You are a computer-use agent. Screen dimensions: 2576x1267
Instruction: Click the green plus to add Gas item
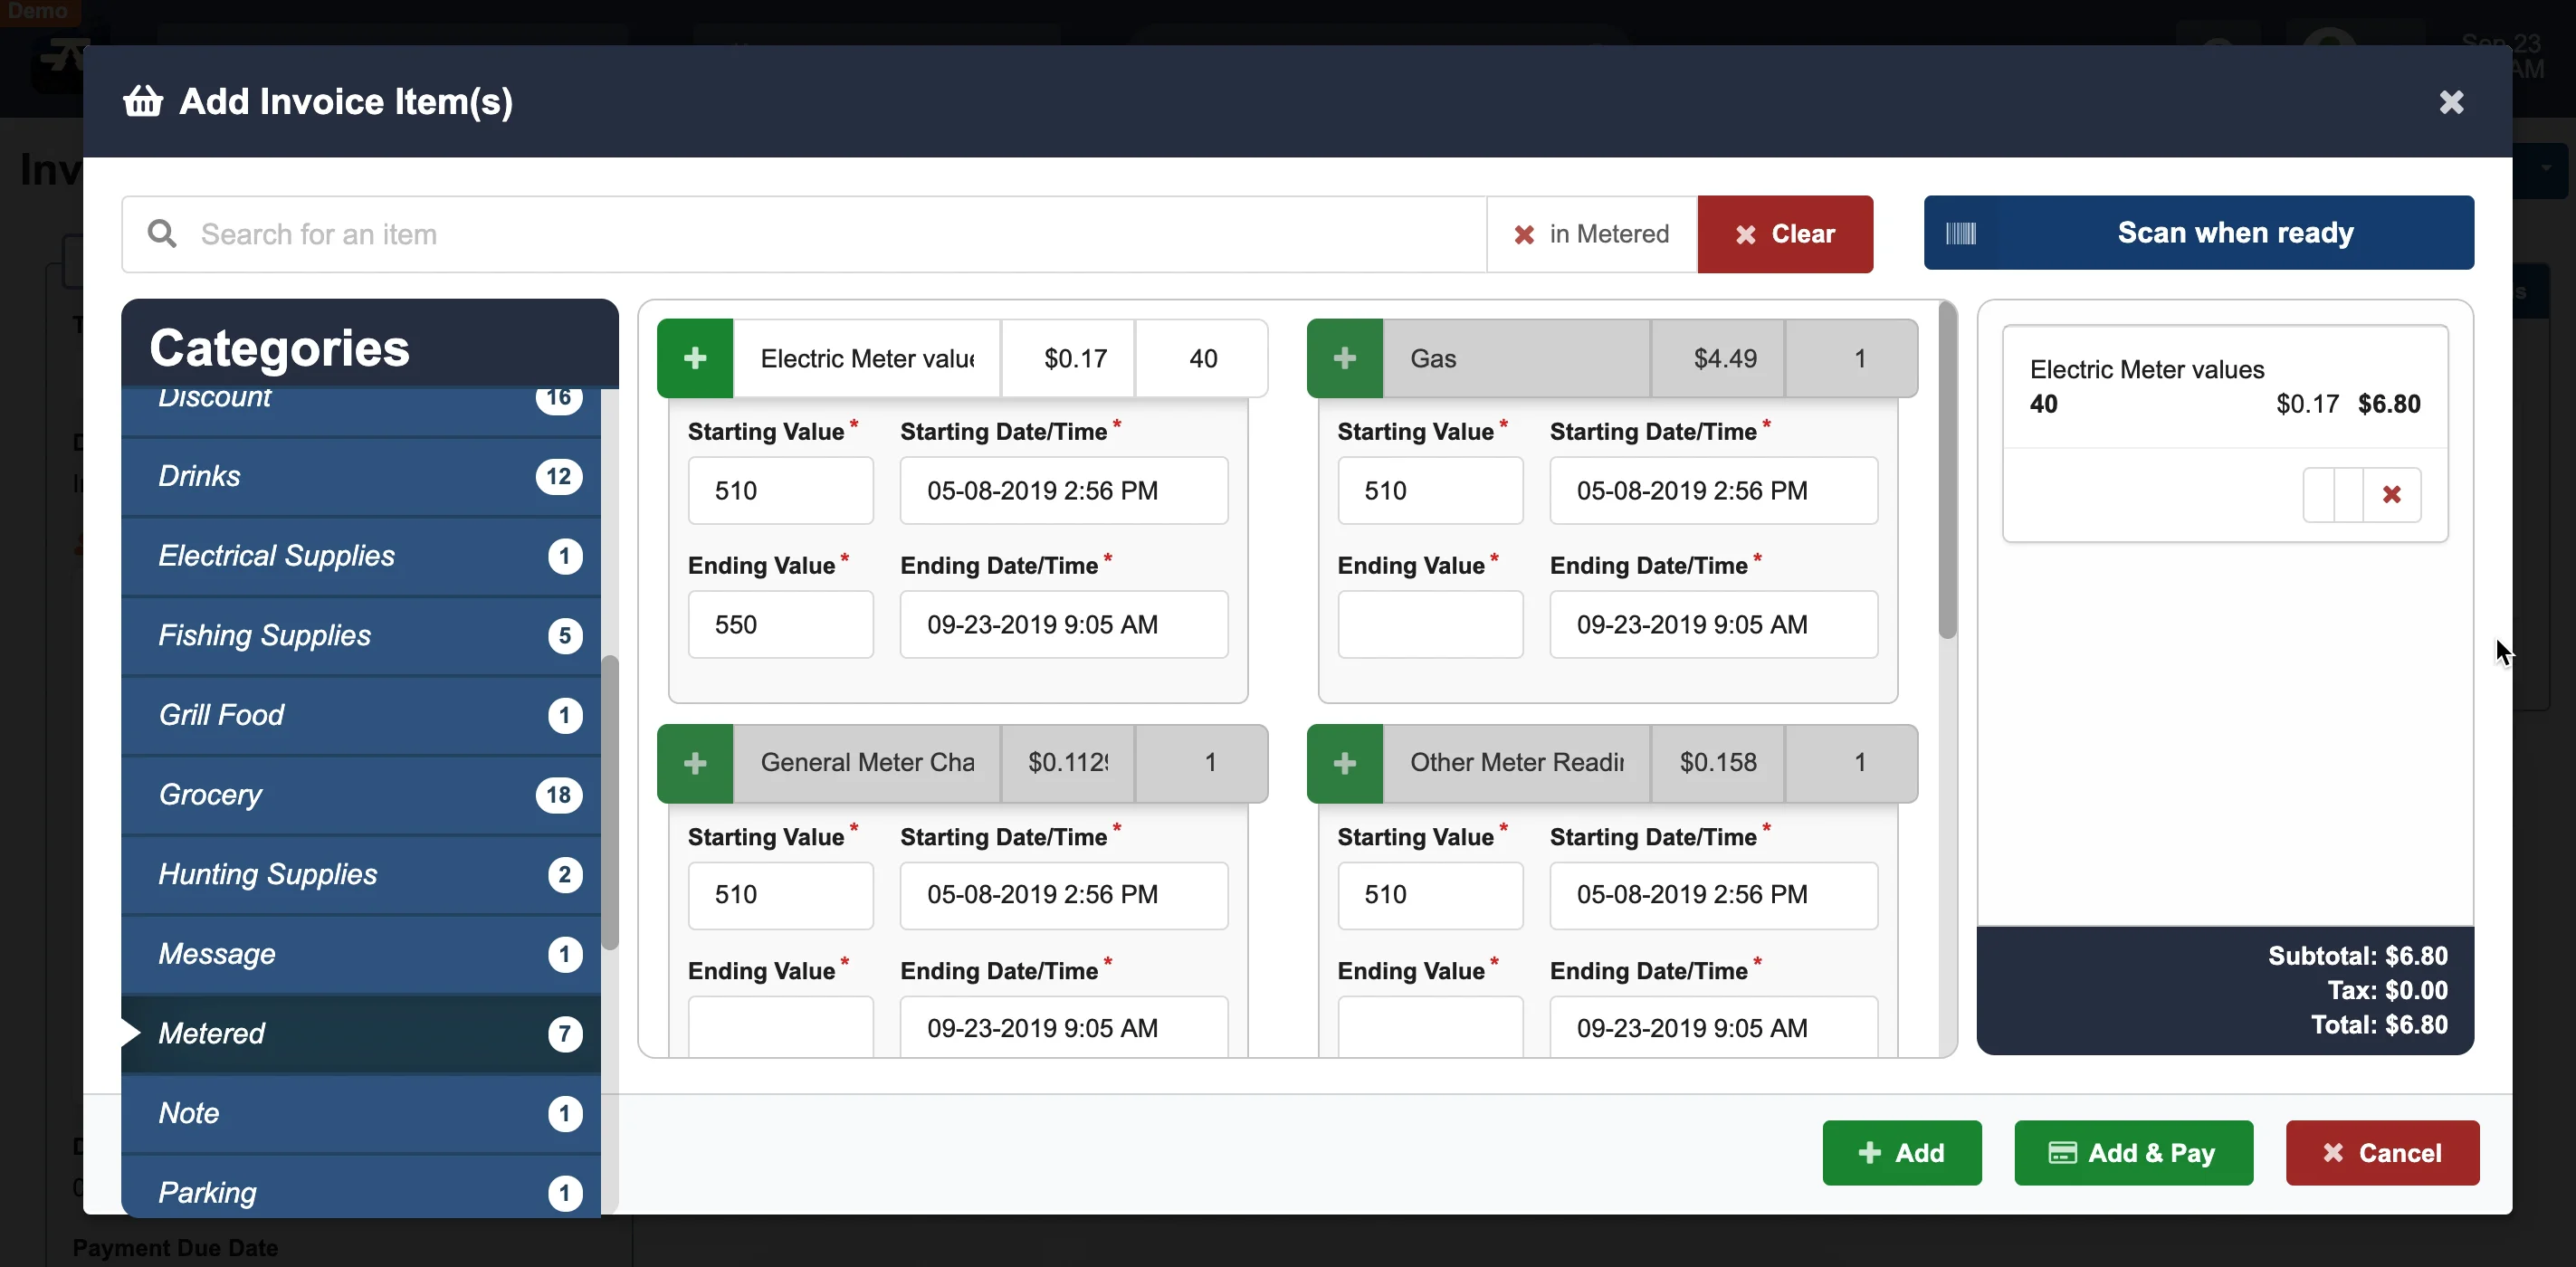1344,357
